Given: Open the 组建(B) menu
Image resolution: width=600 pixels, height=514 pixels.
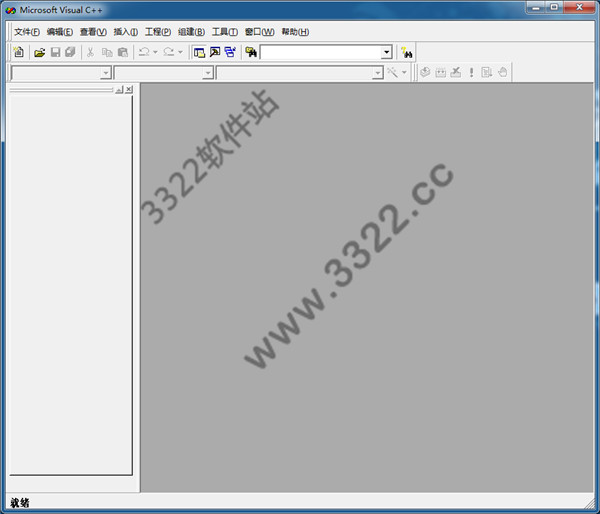Looking at the screenshot, I should point(191,32).
